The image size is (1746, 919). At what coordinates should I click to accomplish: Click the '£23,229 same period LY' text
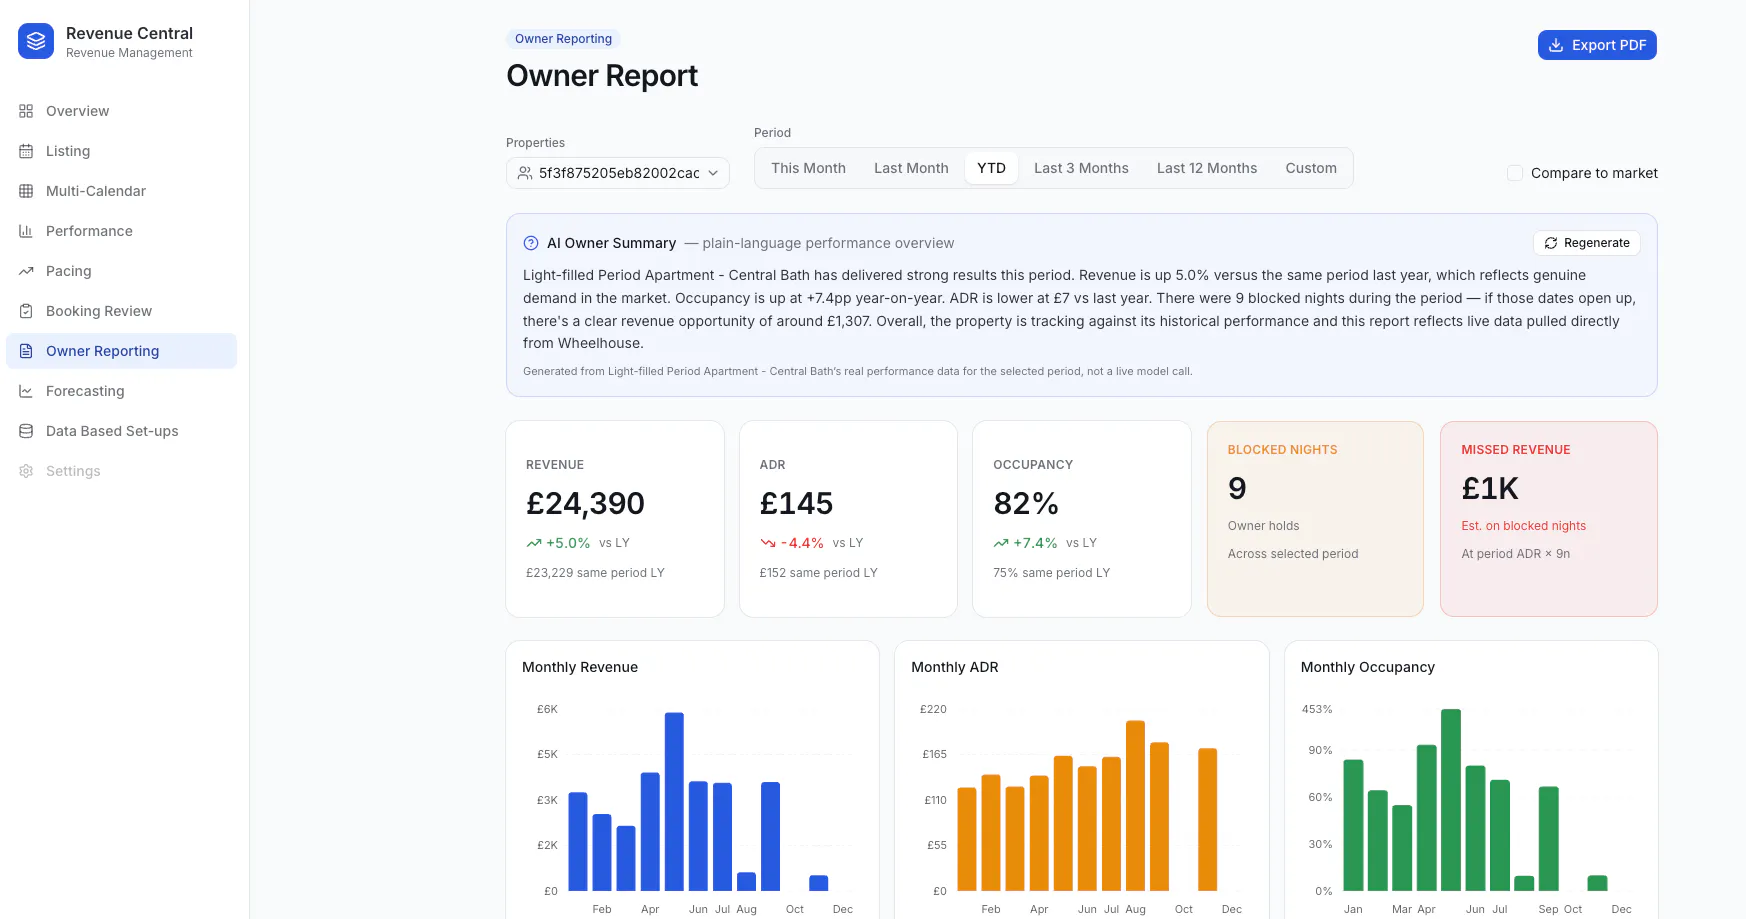[x=595, y=573]
